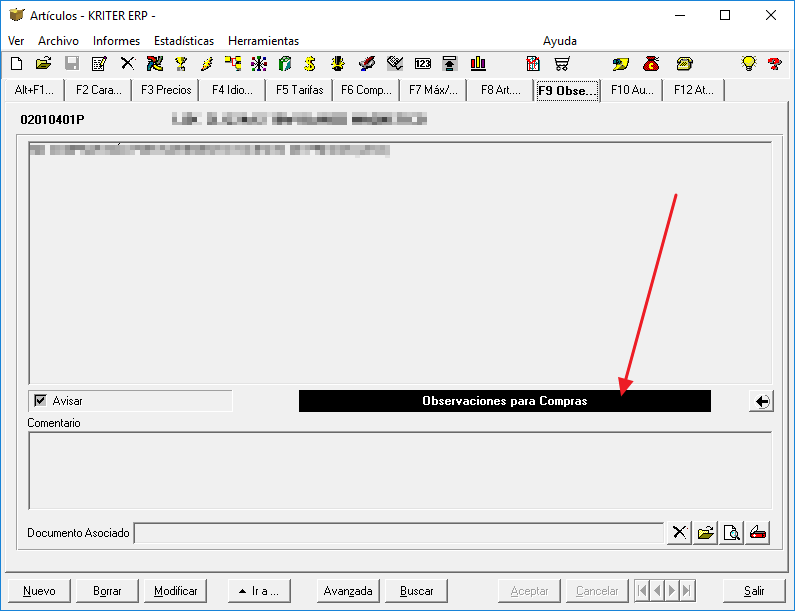Browse for associated document with folder icon

coord(705,533)
